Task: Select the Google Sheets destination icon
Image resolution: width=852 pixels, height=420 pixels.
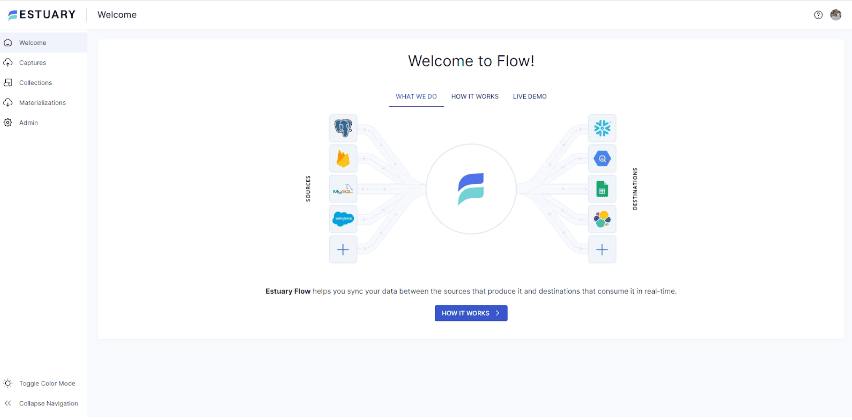Action: click(x=602, y=189)
